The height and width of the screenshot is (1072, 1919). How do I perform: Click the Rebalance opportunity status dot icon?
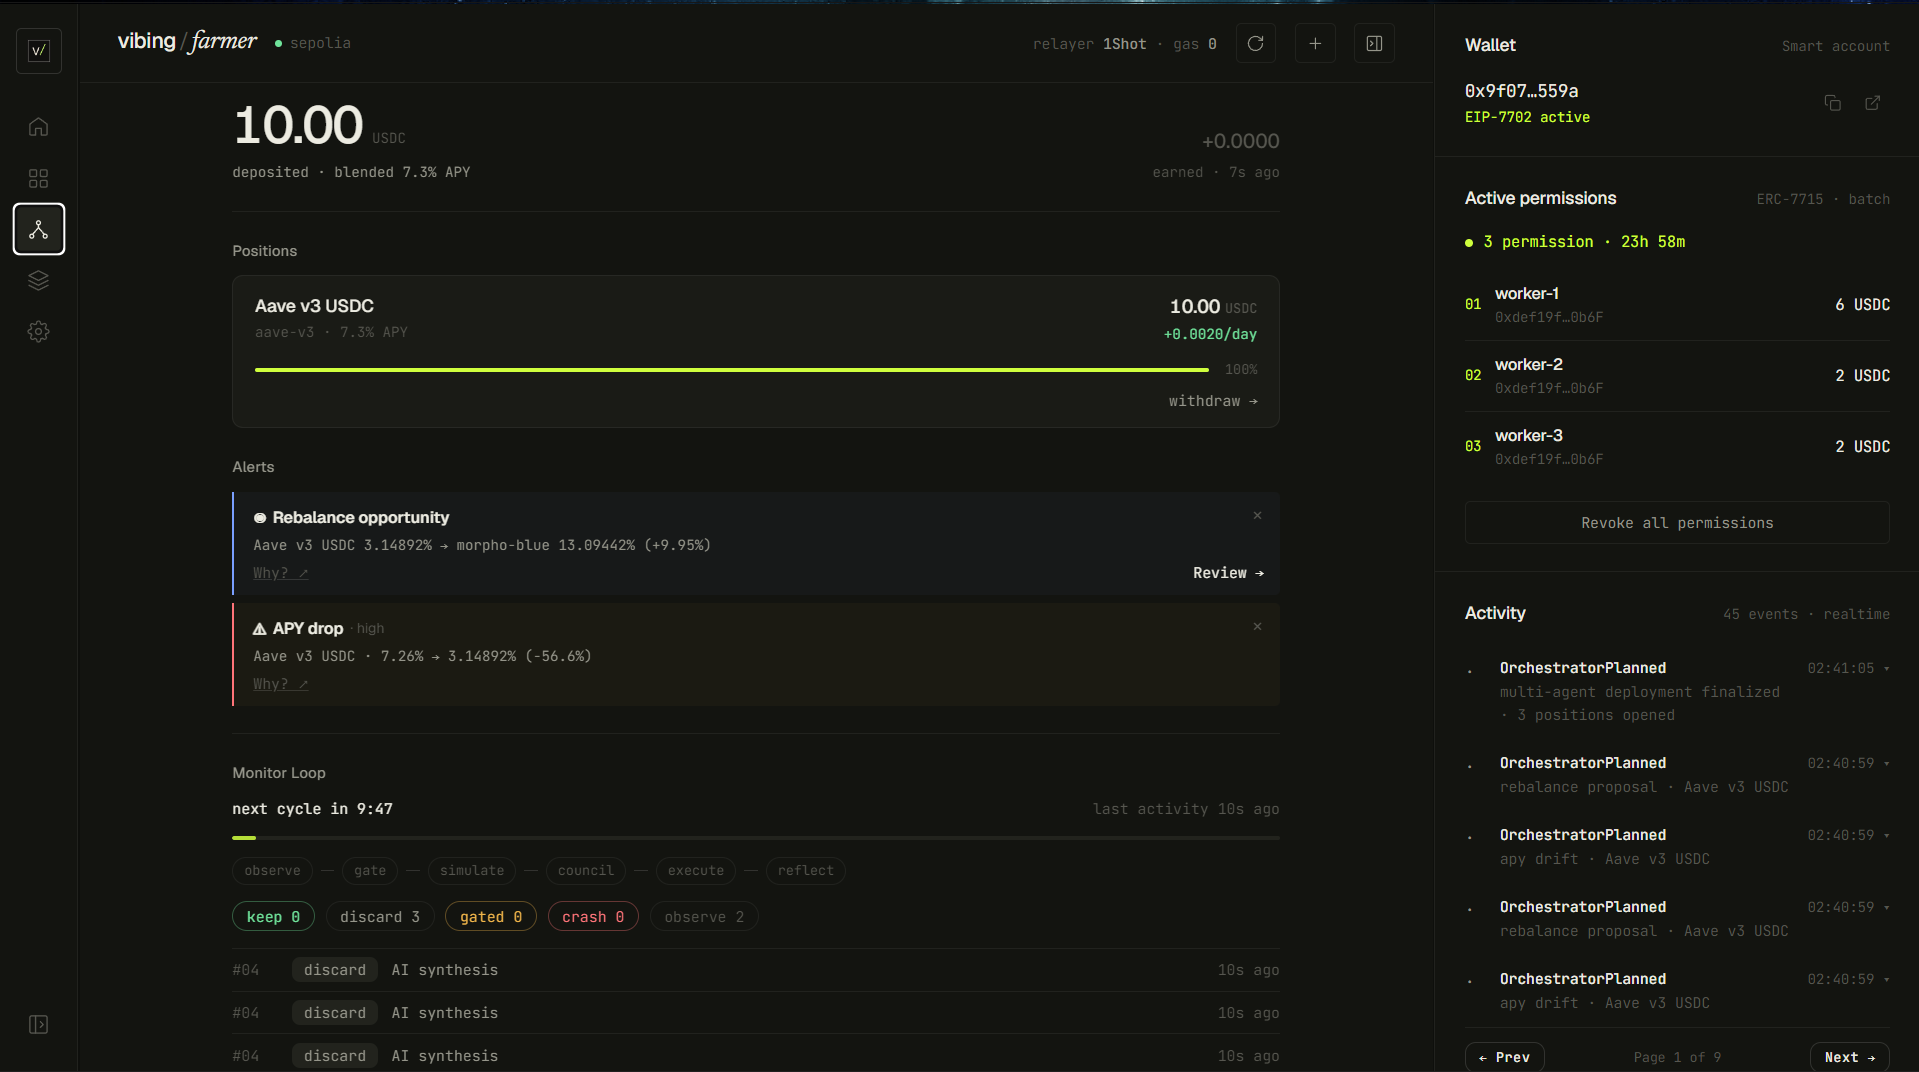(260, 518)
